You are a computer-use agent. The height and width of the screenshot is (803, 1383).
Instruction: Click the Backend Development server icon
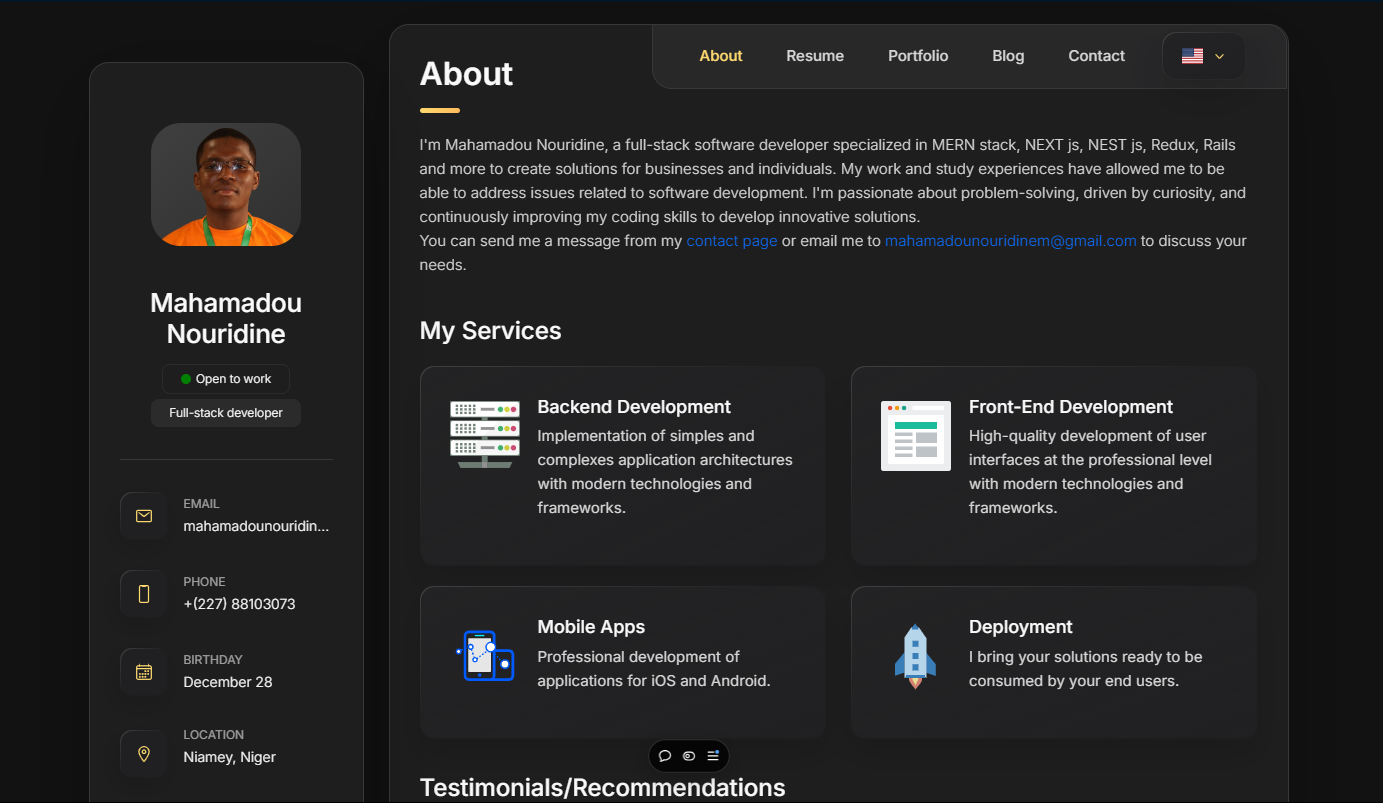click(485, 435)
